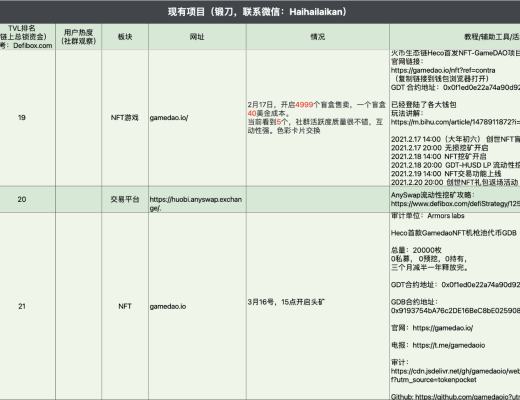Screen dimensions: 520x400
Task: Open the defibox.com defiStrategy link
Action: click(455, 204)
